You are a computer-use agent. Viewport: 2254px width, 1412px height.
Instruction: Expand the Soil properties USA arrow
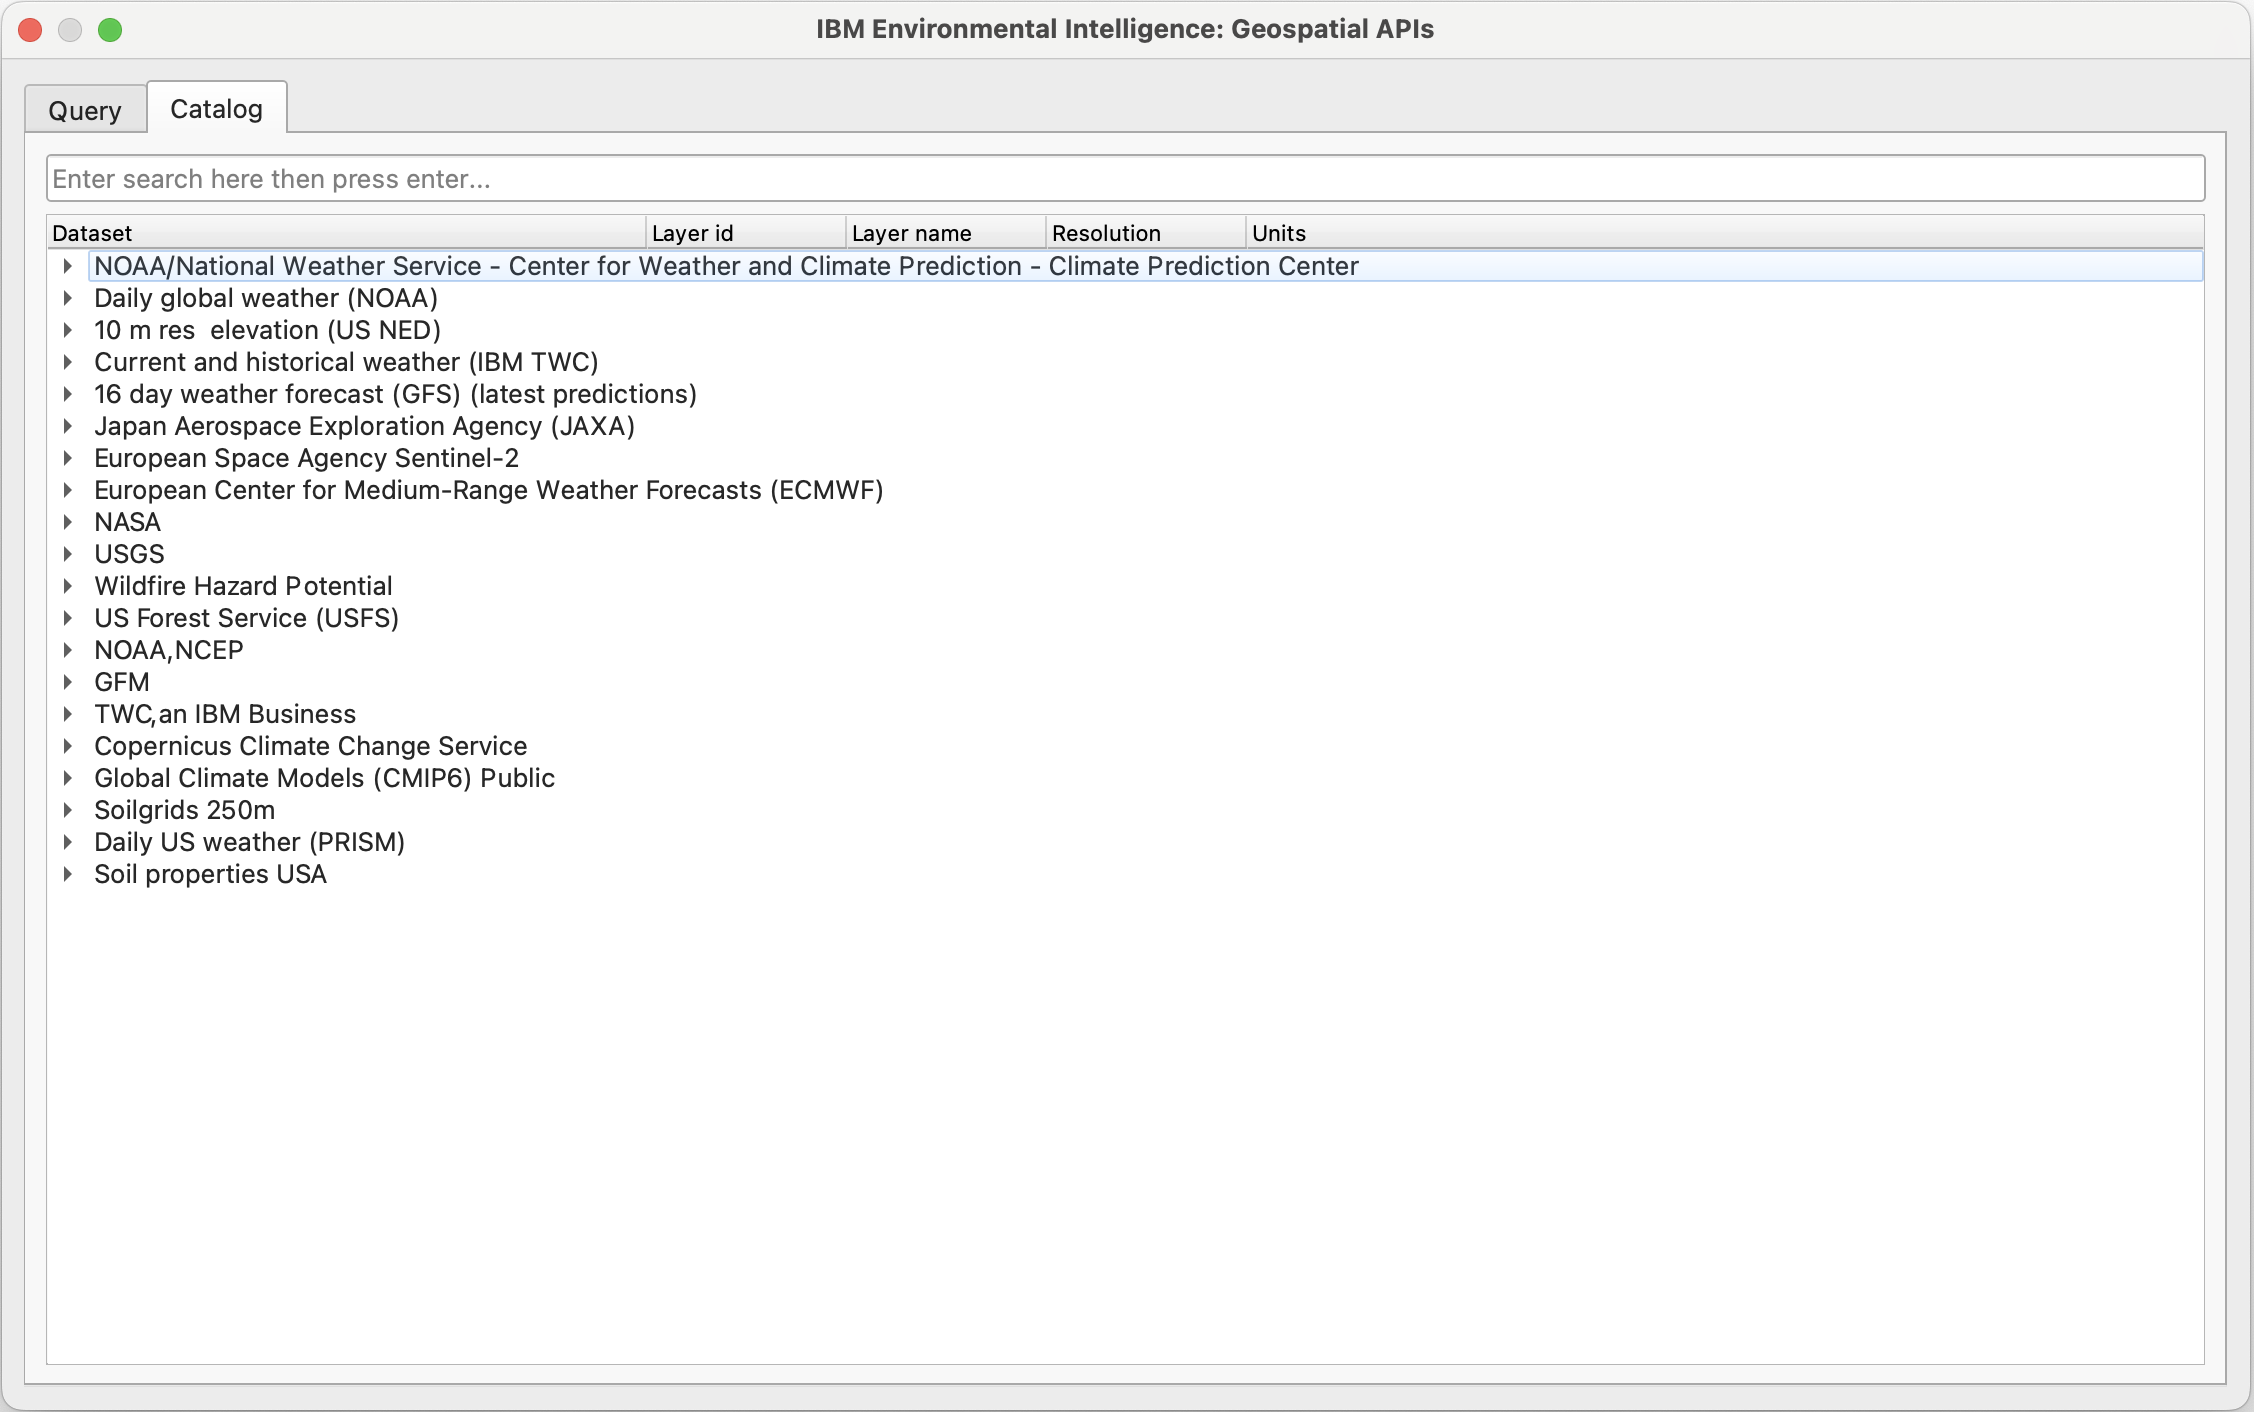(x=67, y=874)
